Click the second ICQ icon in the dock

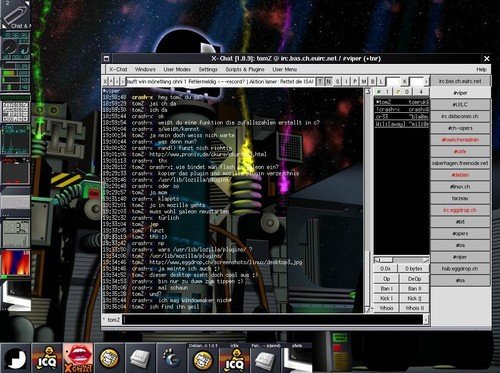coord(234,358)
